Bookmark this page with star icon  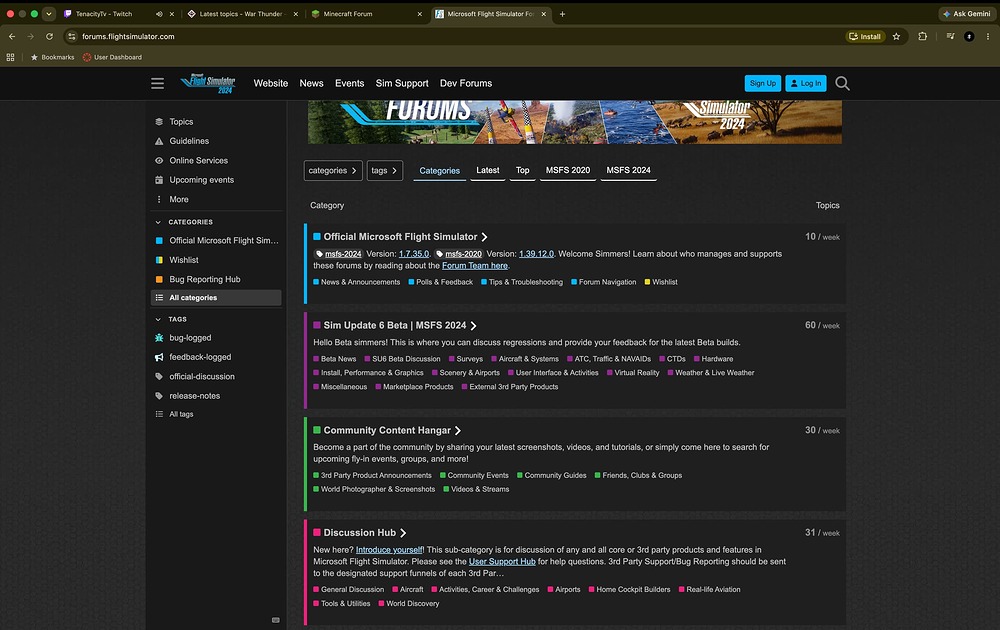point(896,36)
